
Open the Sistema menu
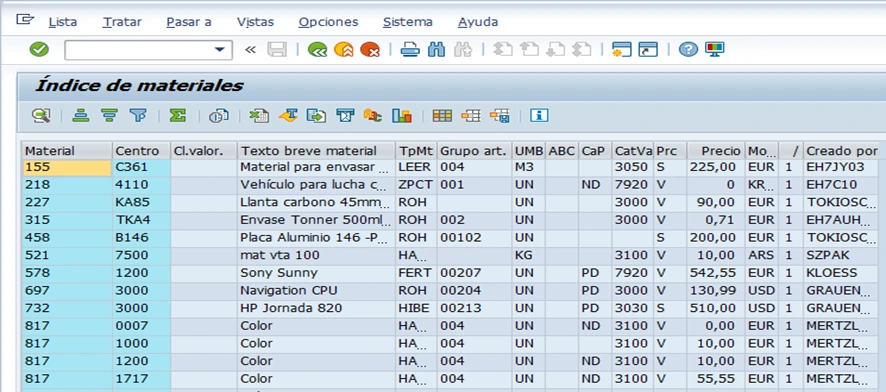tap(408, 22)
